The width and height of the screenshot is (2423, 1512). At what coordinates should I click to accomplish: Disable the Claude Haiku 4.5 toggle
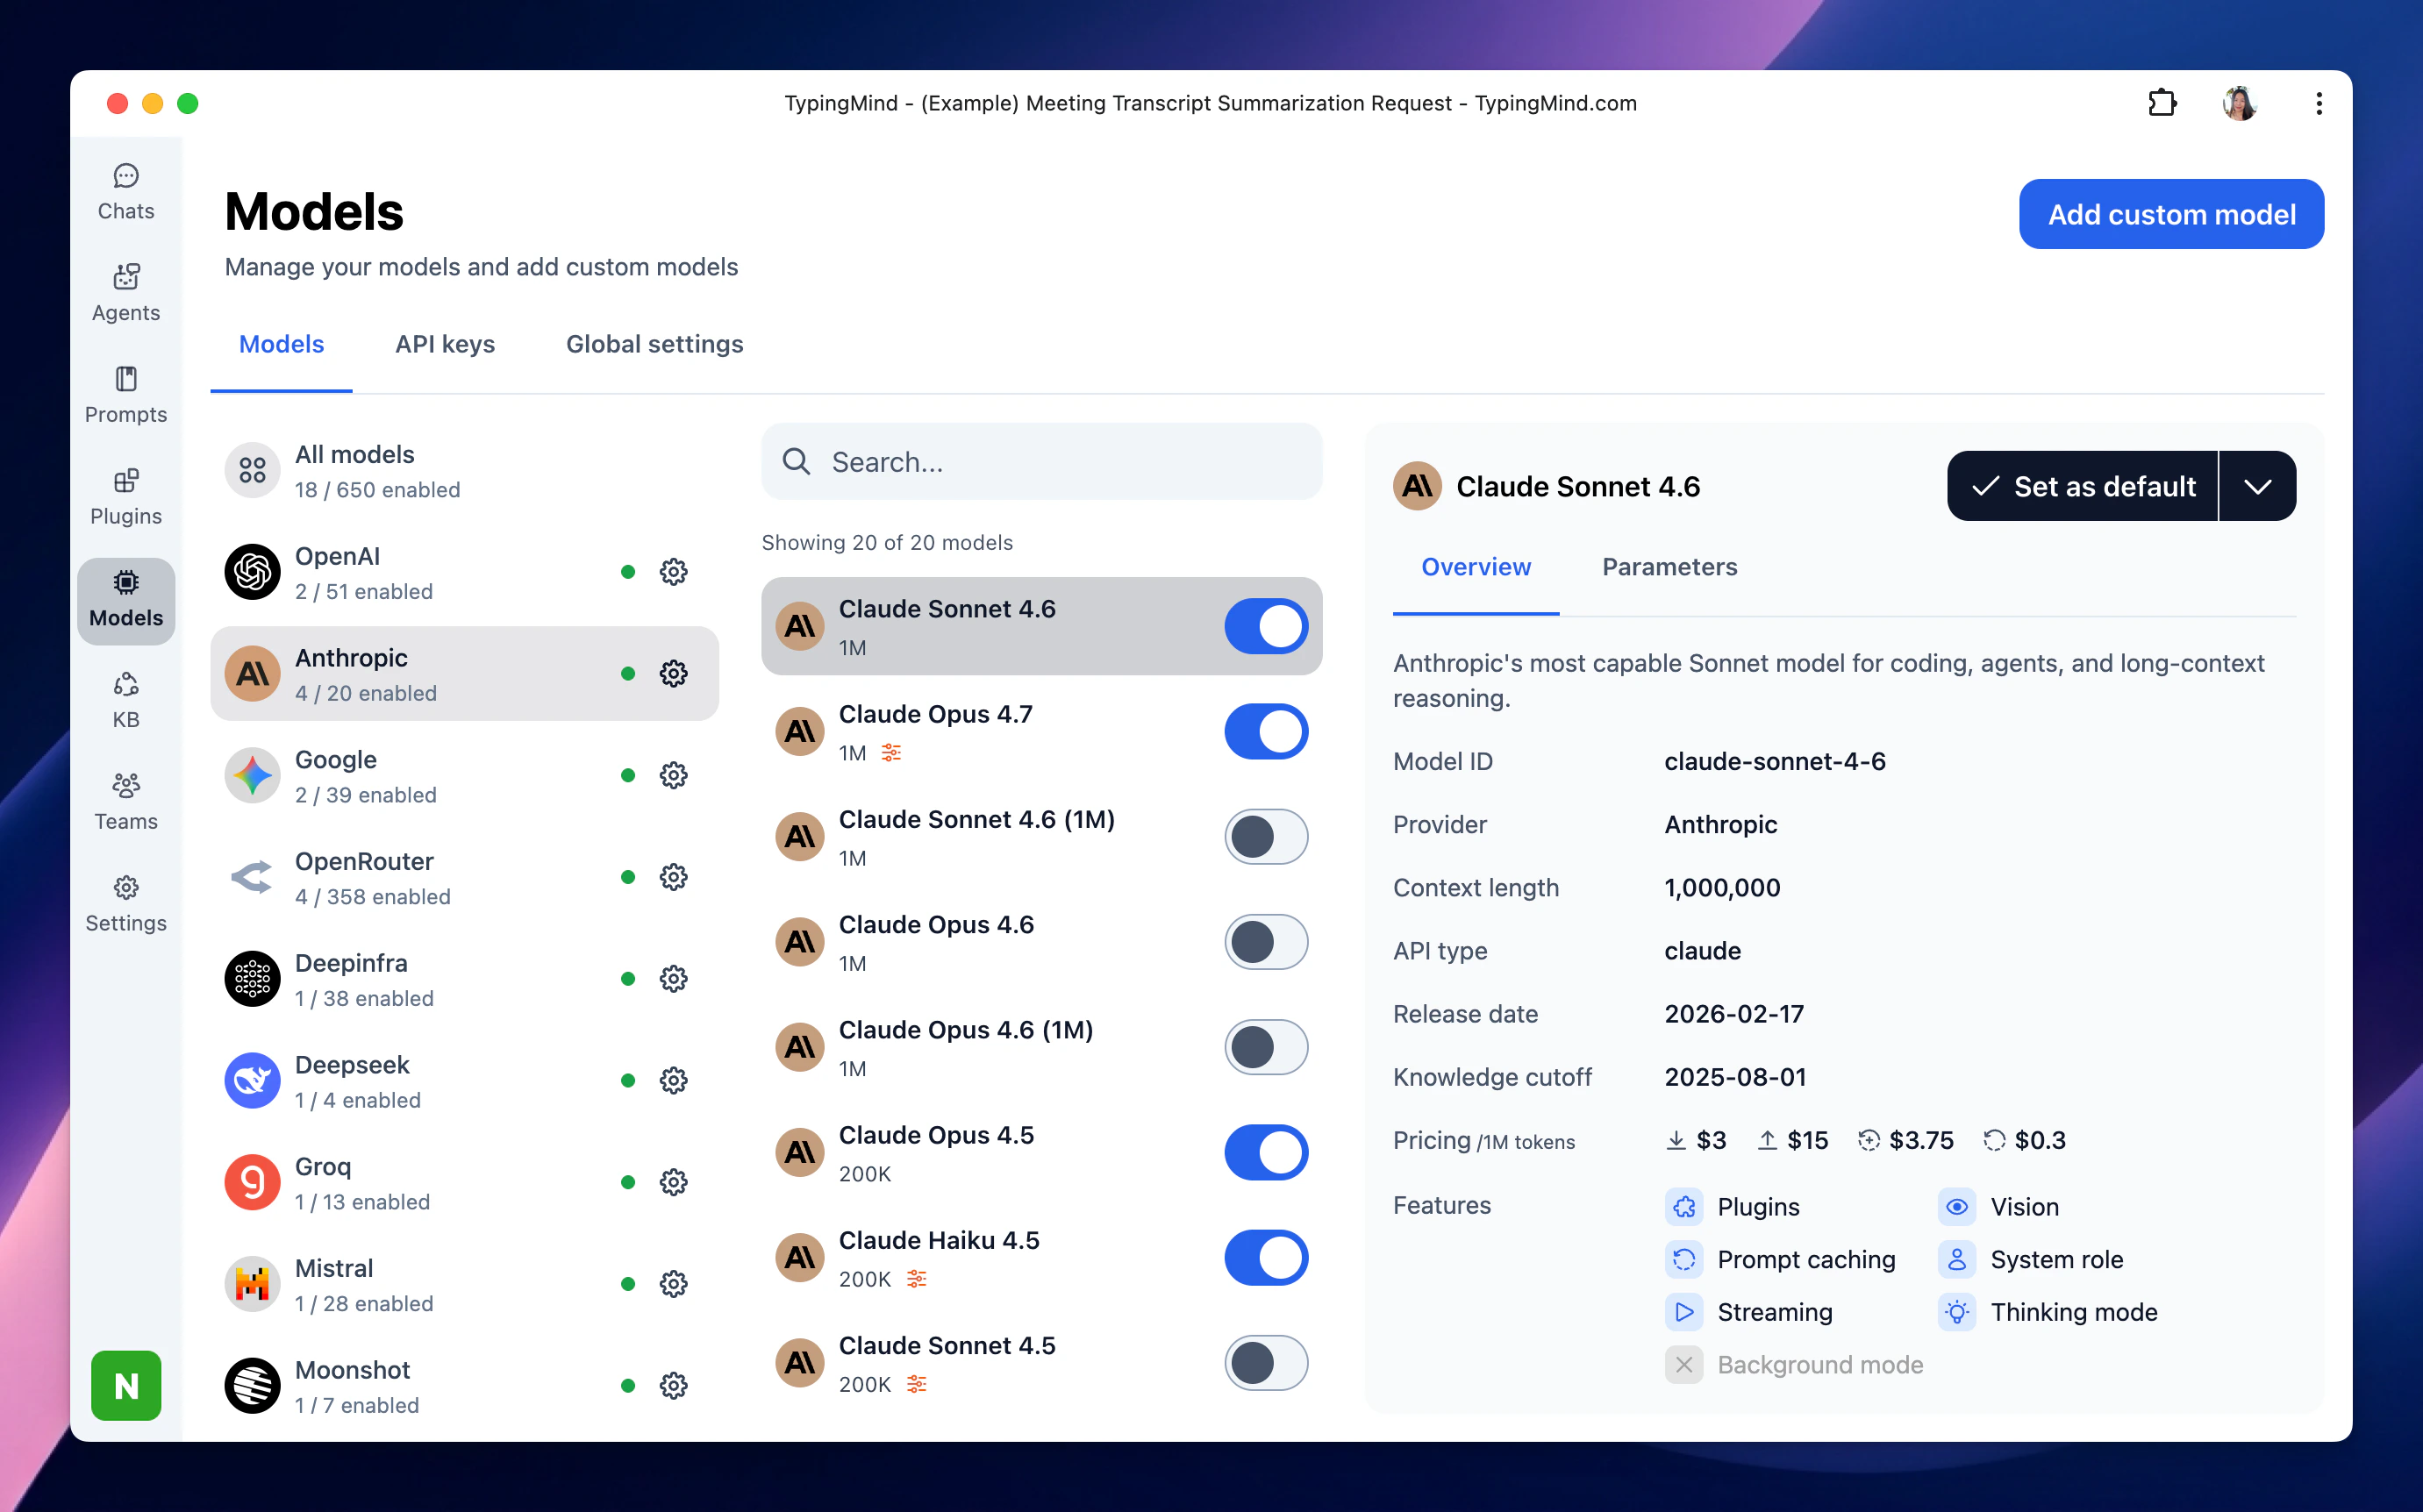pyautogui.click(x=1266, y=1258)
